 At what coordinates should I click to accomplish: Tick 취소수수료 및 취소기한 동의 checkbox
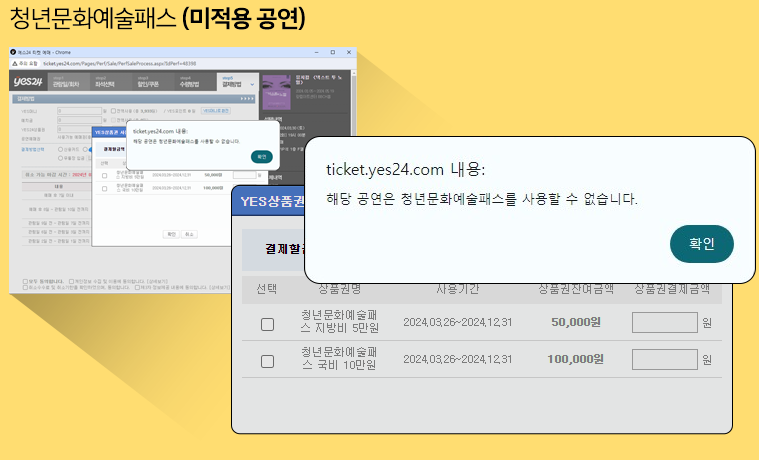(x=25, y=288)
